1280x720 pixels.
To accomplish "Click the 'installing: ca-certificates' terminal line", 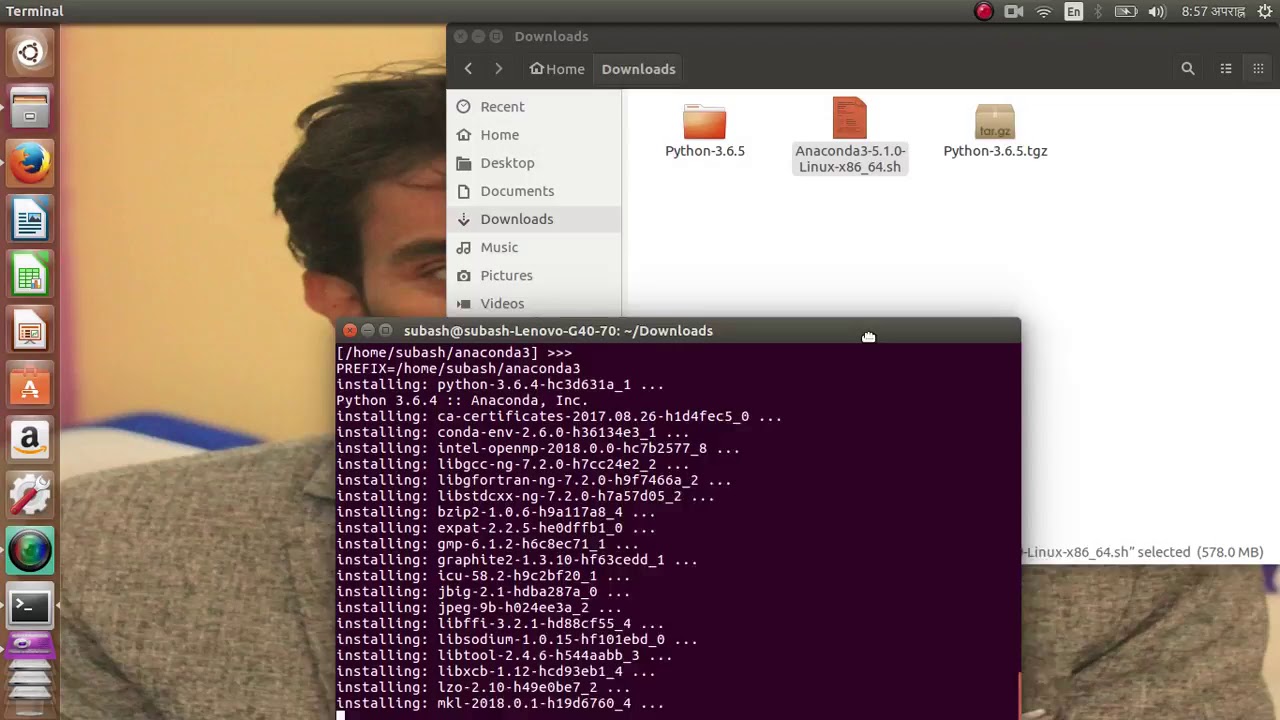I will point(559,417).
